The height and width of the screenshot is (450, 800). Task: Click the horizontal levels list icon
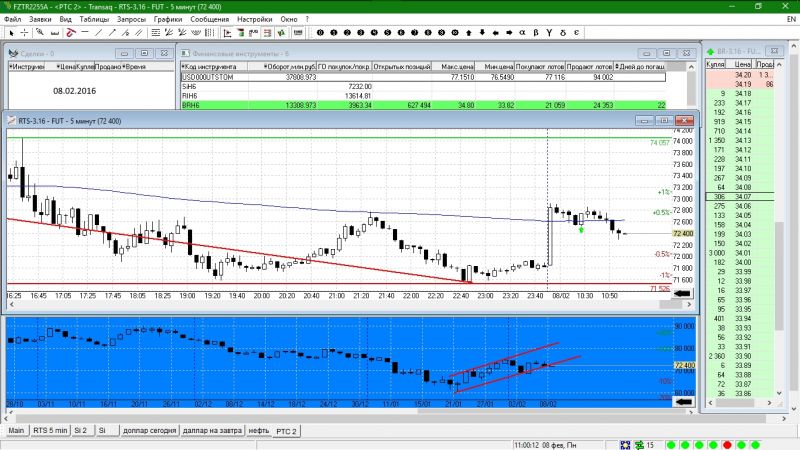[156, 33]
